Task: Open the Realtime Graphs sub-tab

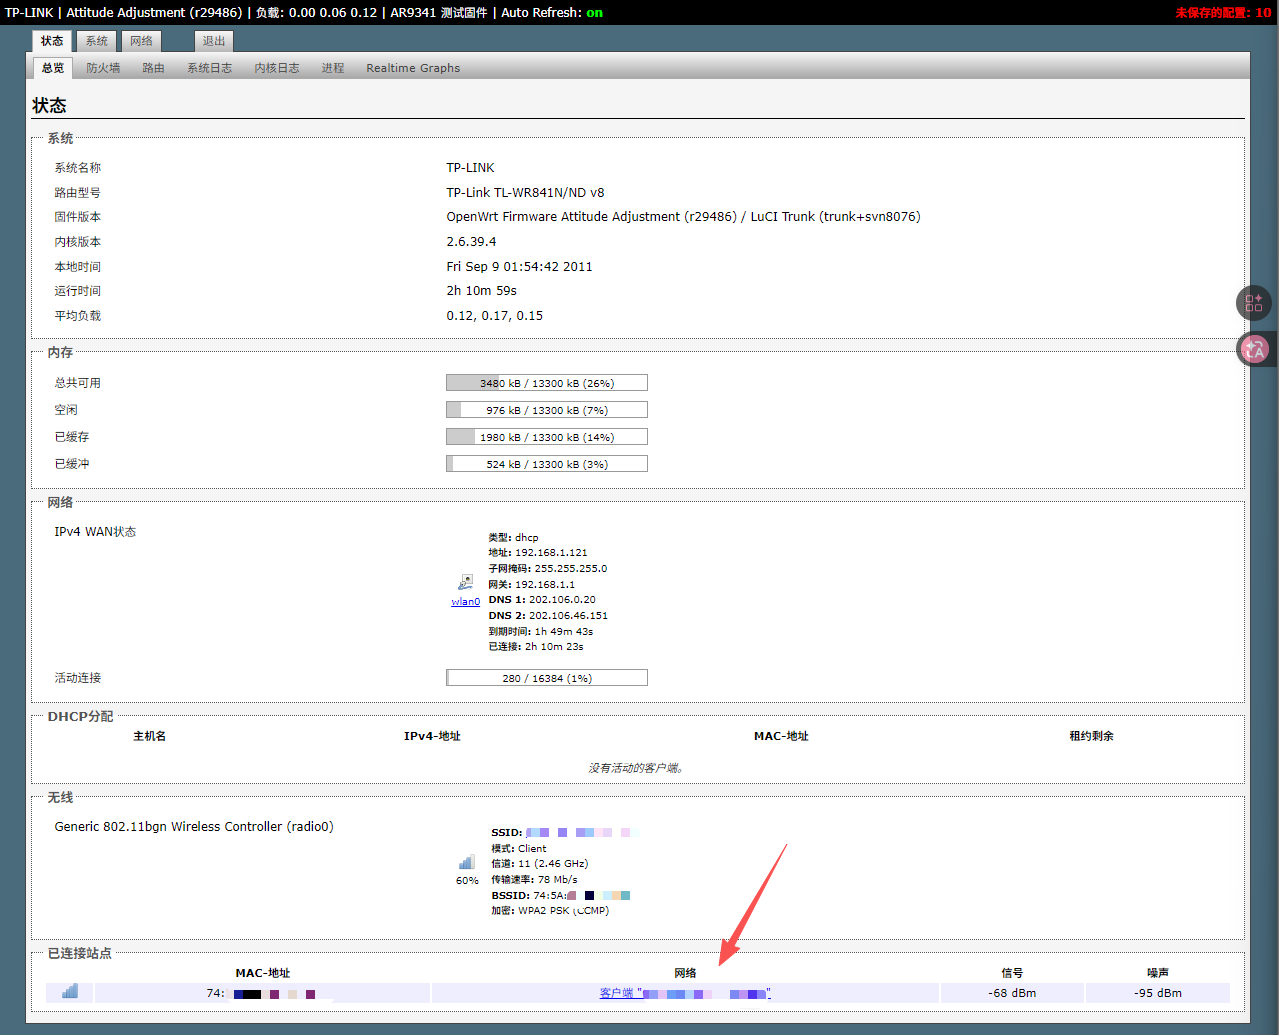Action: tap(413, 68)
